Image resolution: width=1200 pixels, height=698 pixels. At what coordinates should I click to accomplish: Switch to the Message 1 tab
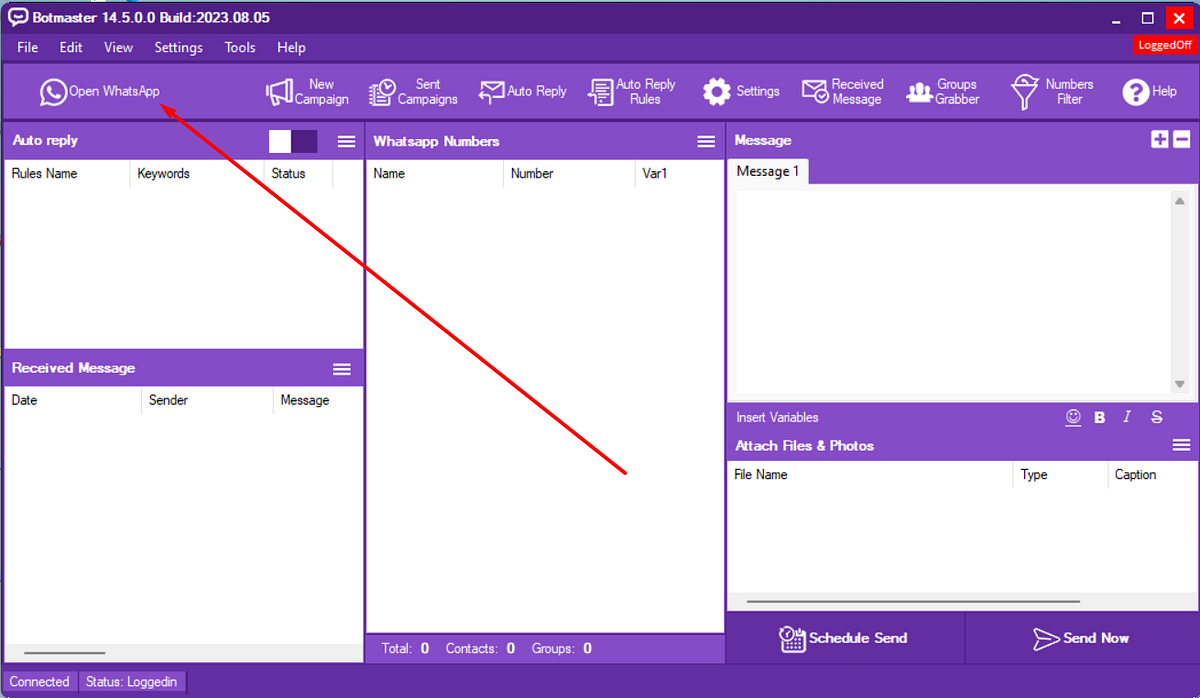point(767,171)
